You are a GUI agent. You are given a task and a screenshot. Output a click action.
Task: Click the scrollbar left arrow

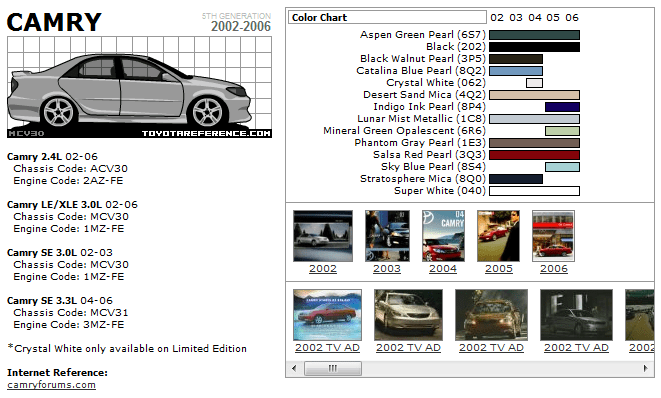coord(294,368)
